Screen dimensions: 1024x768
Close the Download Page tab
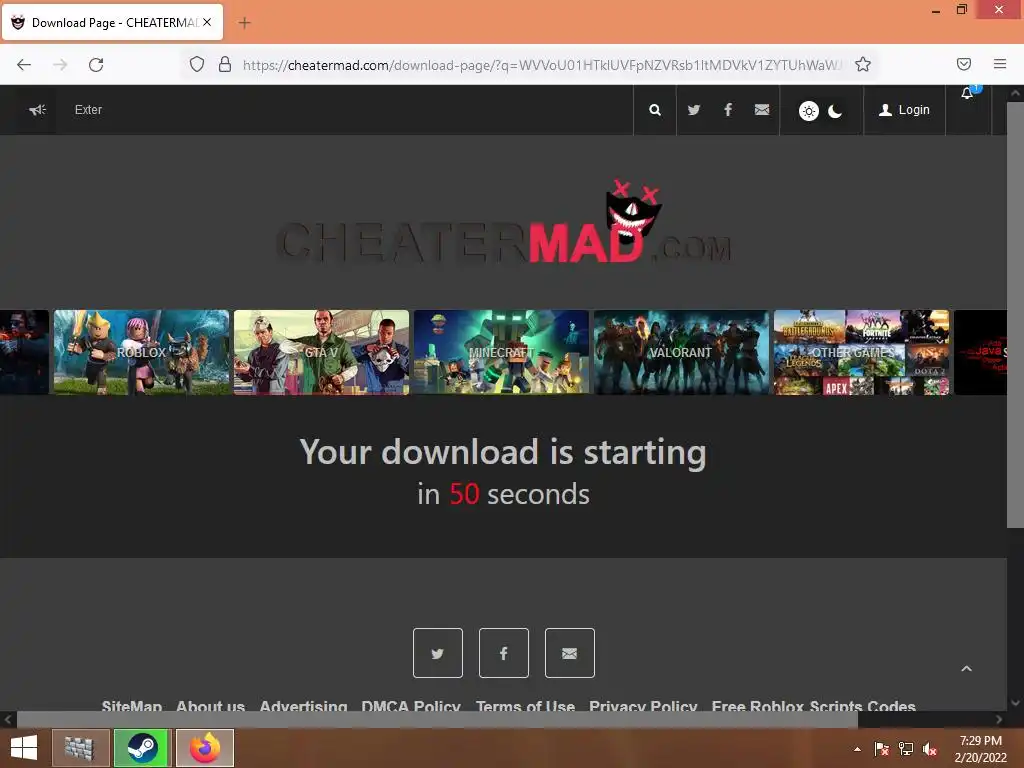pos(207,22)
